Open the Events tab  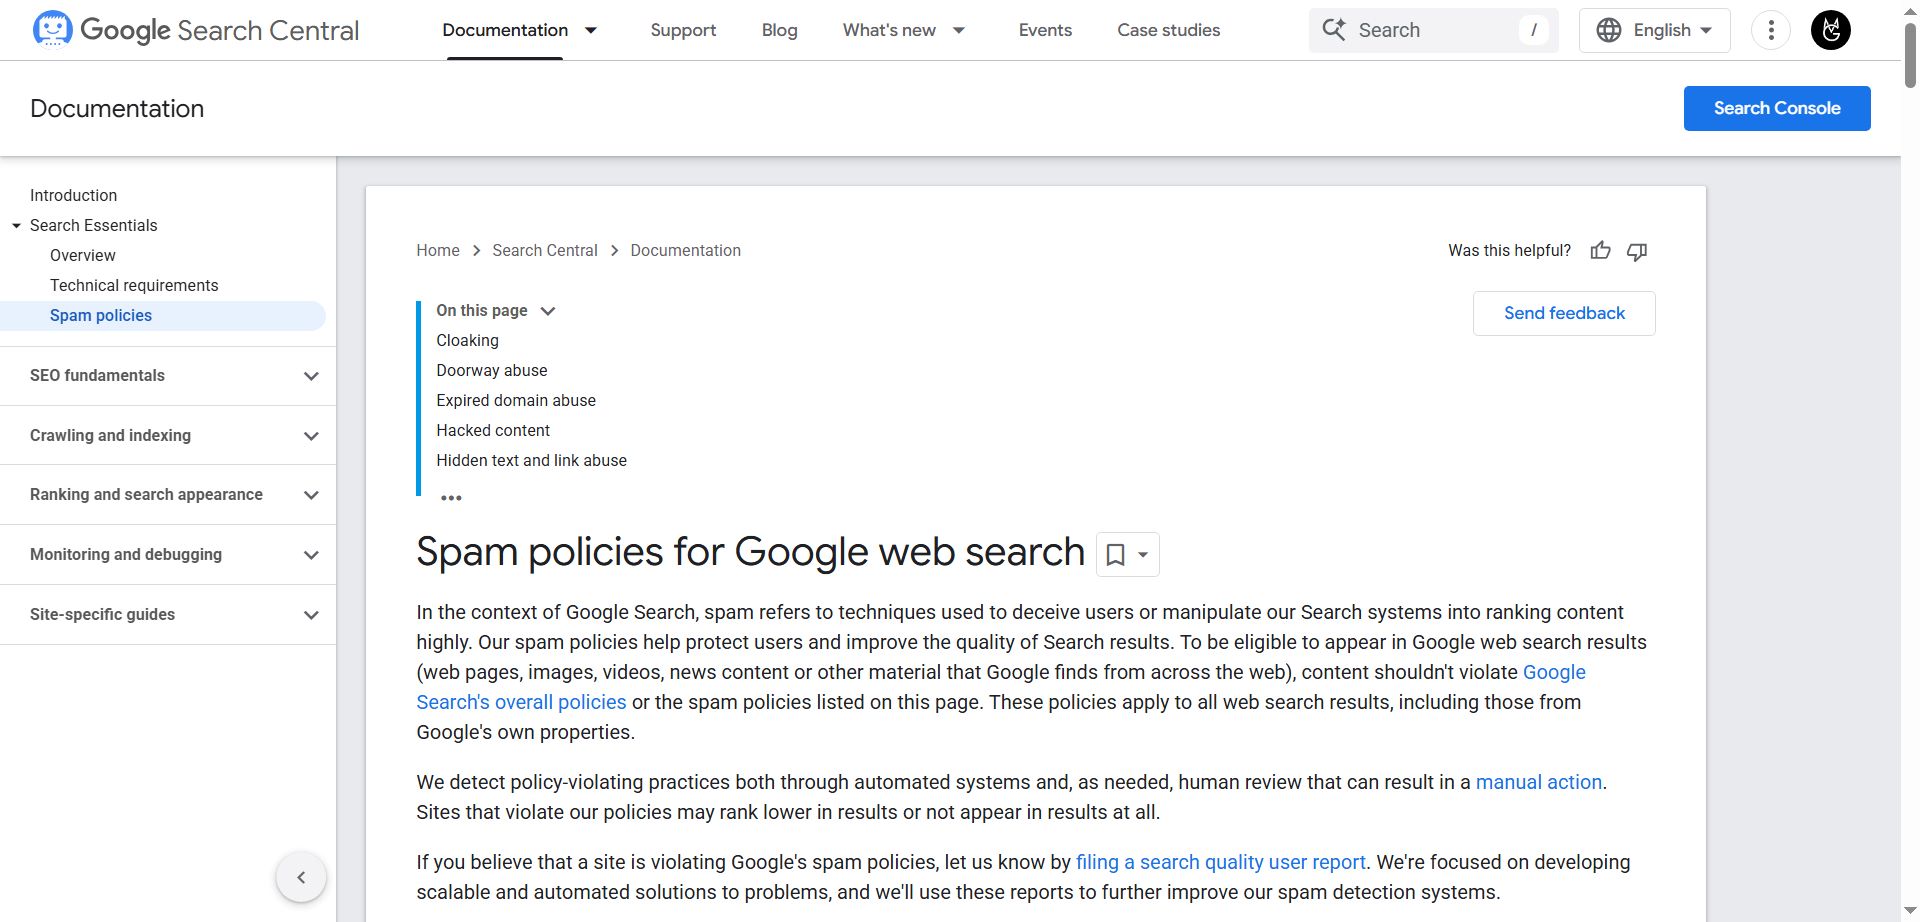coord(1045,30)
